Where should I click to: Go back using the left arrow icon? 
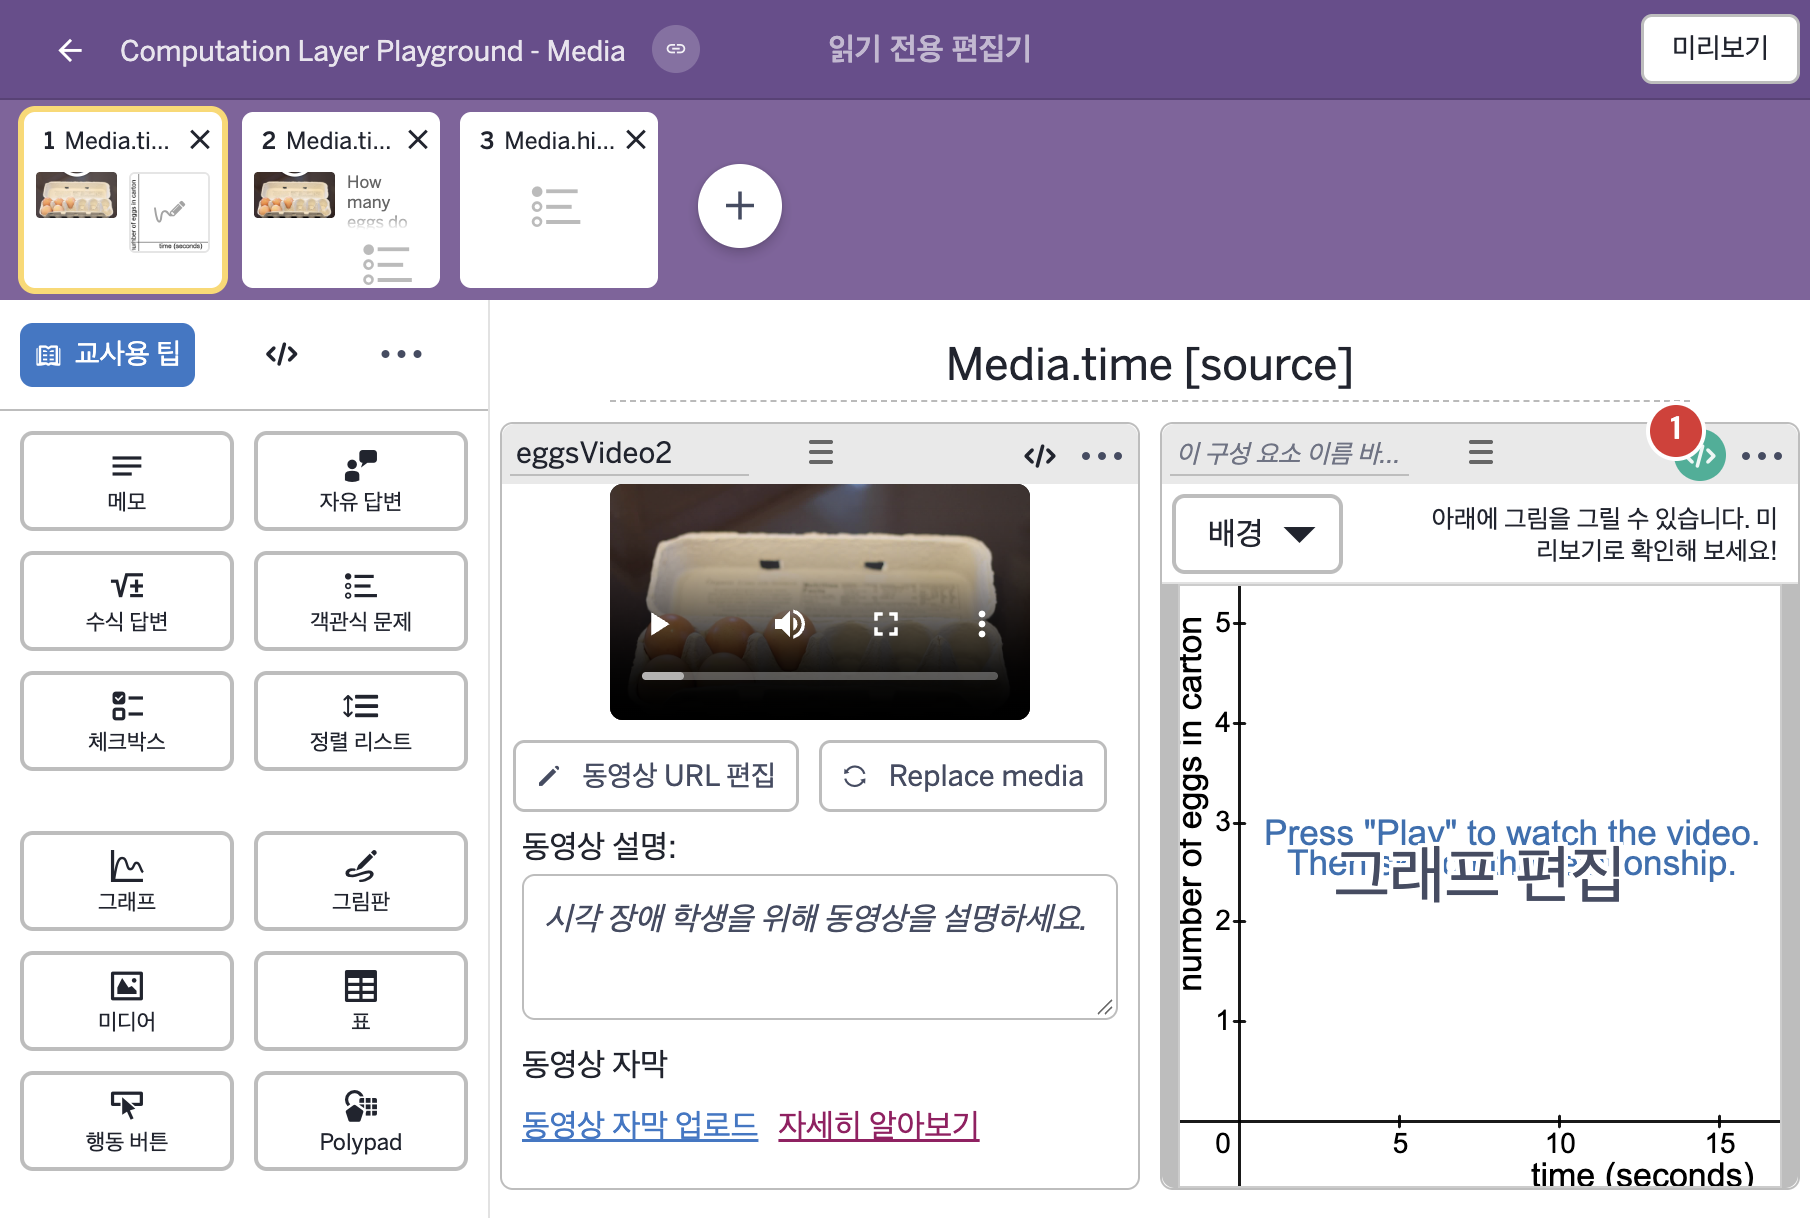click(x=70, y=50)
